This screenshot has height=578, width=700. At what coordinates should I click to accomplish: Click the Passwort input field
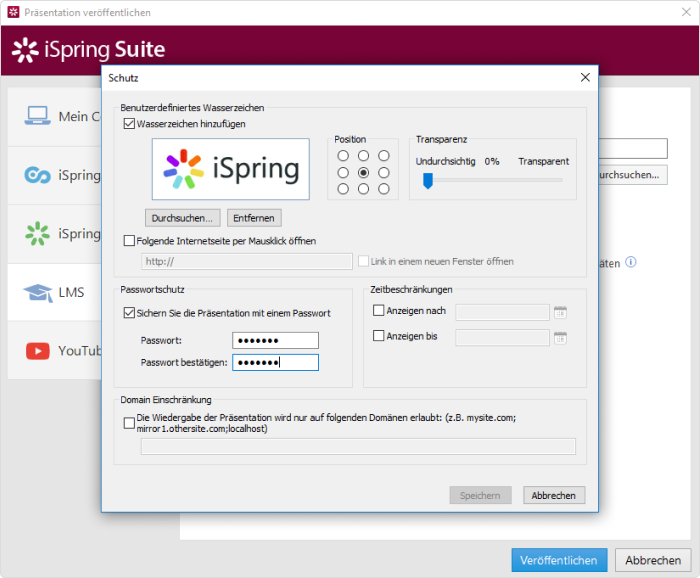[275, 341]
